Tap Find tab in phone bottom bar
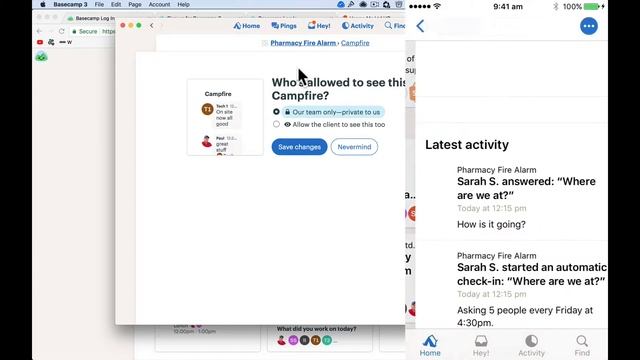 (582, 345)
